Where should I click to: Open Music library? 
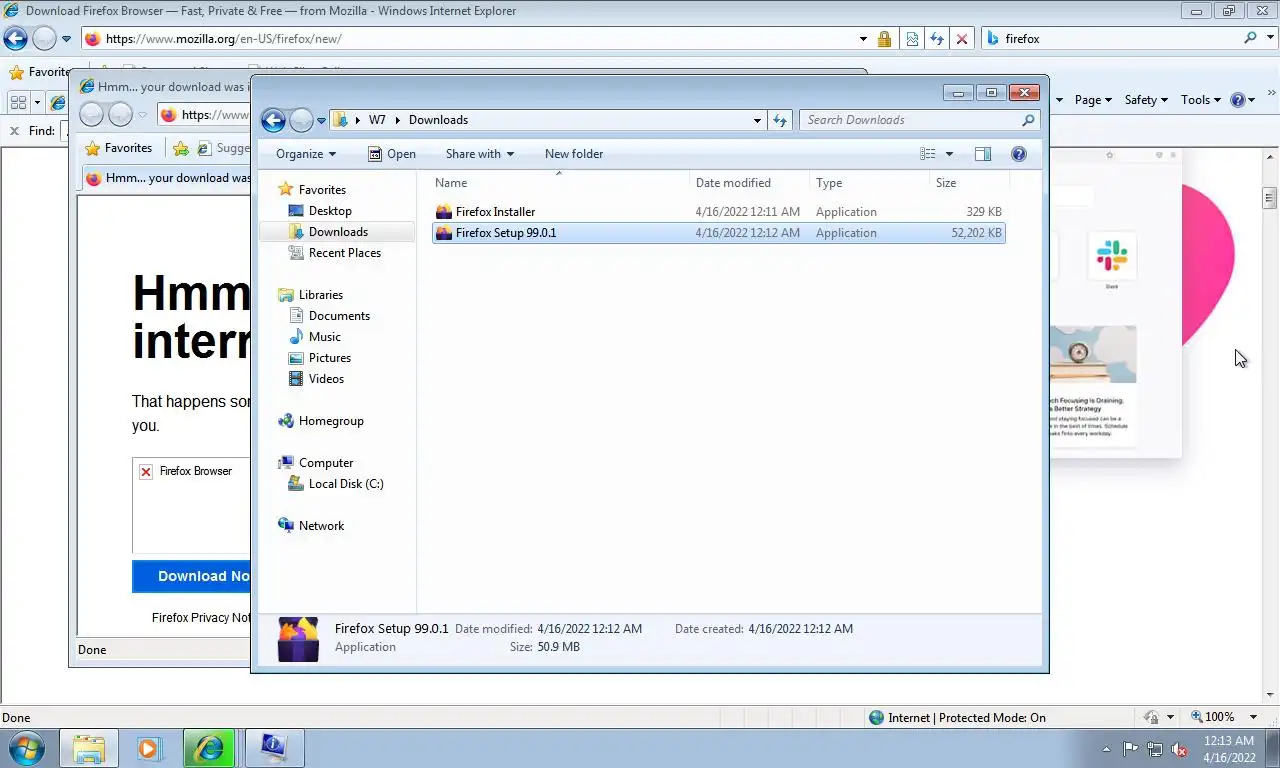pyautogui.click(x=315, y=337)
